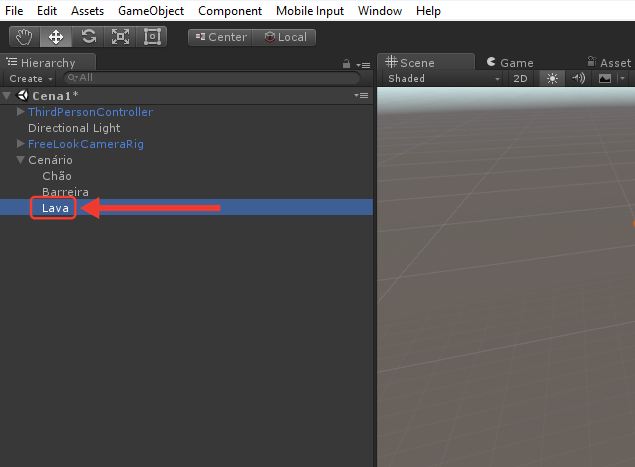Screen dimensions: 635x467
Task: Open Cena1 scene context menu
Action: coord(361,96)
